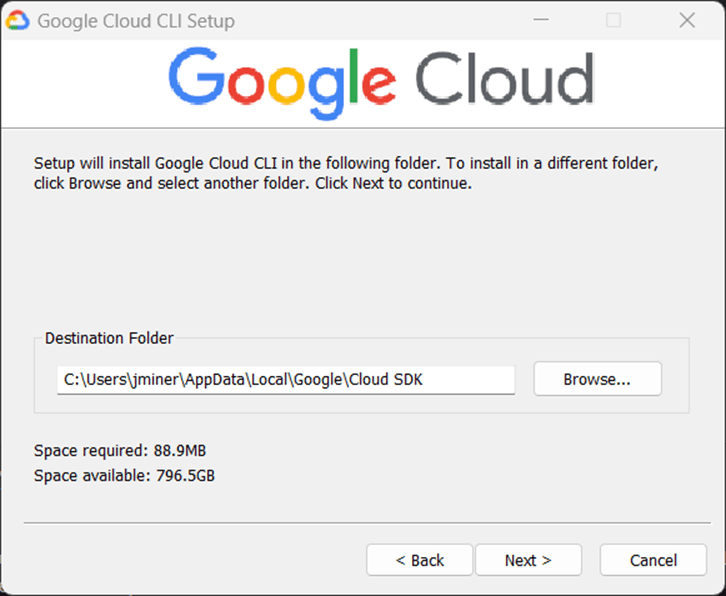Go to the previous step with Back

click(x=419, y=560)
